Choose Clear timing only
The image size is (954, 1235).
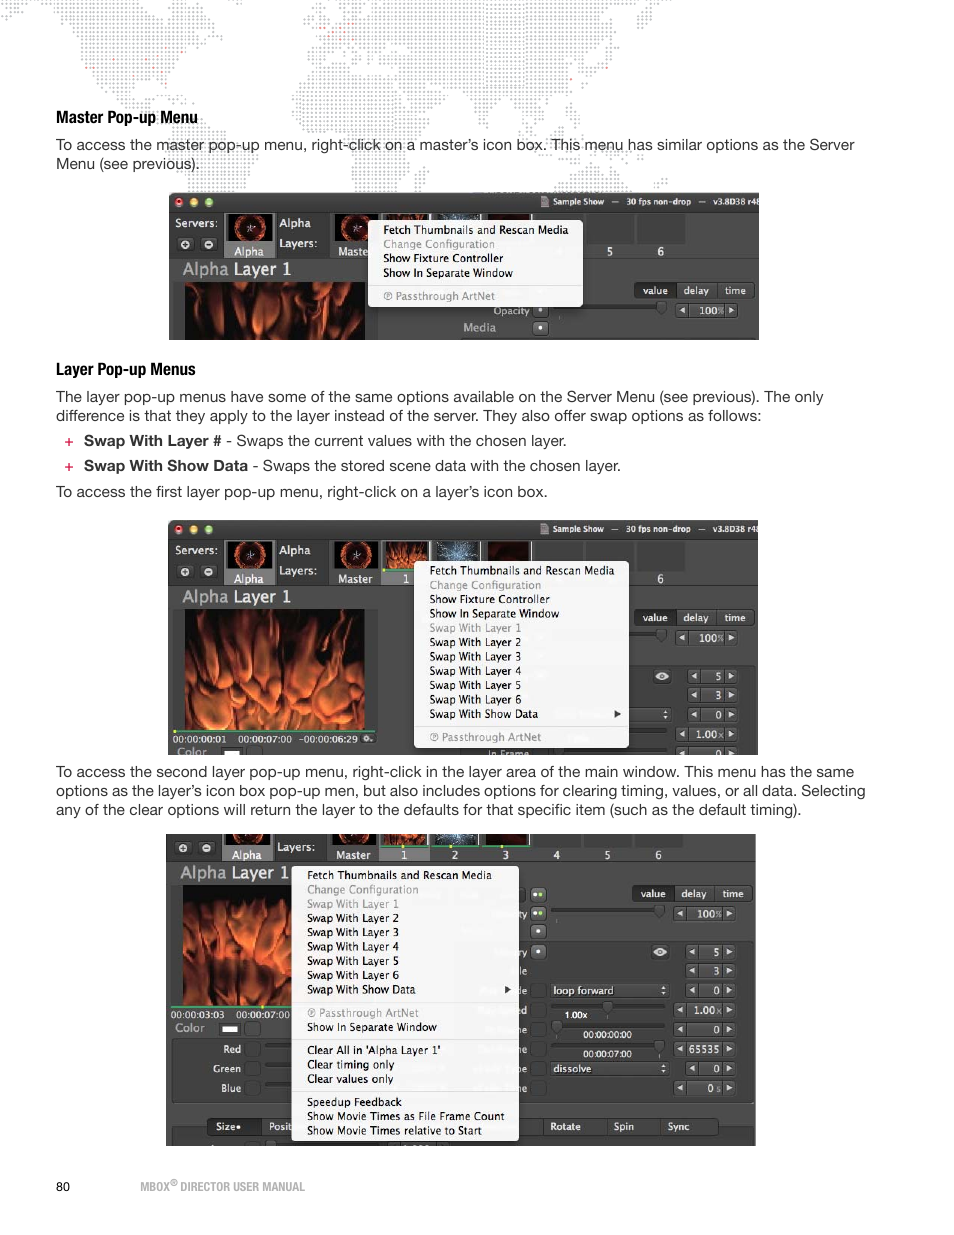click(x=350, y=1065)
